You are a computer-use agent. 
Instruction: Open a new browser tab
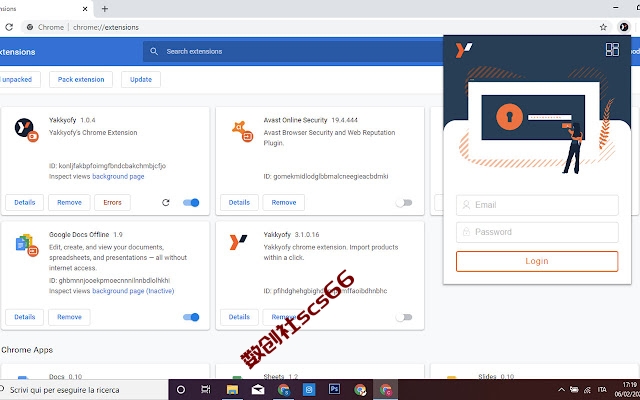tap(104, 9)
